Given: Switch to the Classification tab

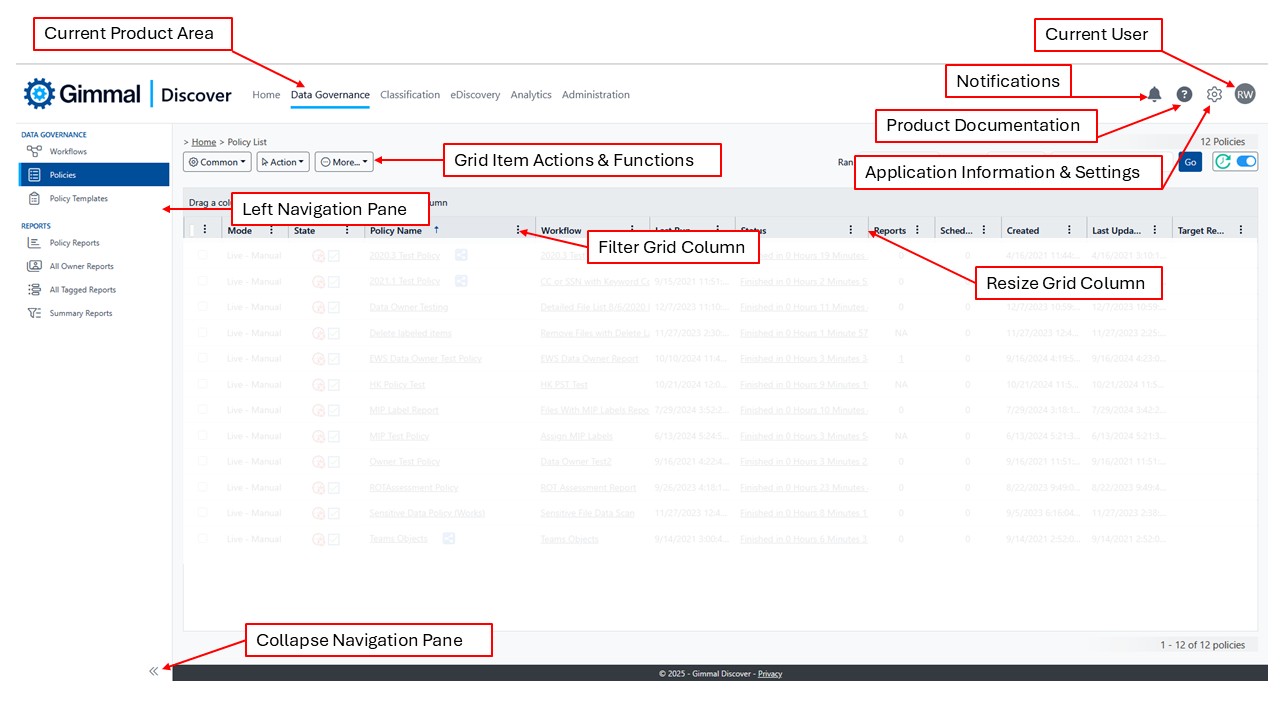Looking at the screenshot, I should (x=410, y=95).
